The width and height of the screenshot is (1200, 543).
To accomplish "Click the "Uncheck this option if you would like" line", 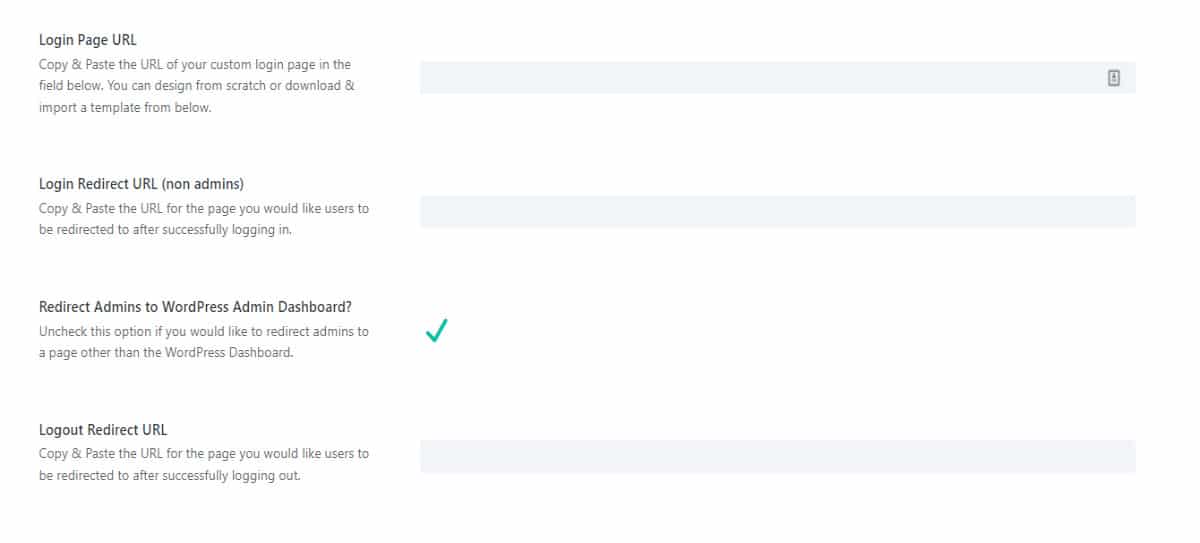I will 204,331.
